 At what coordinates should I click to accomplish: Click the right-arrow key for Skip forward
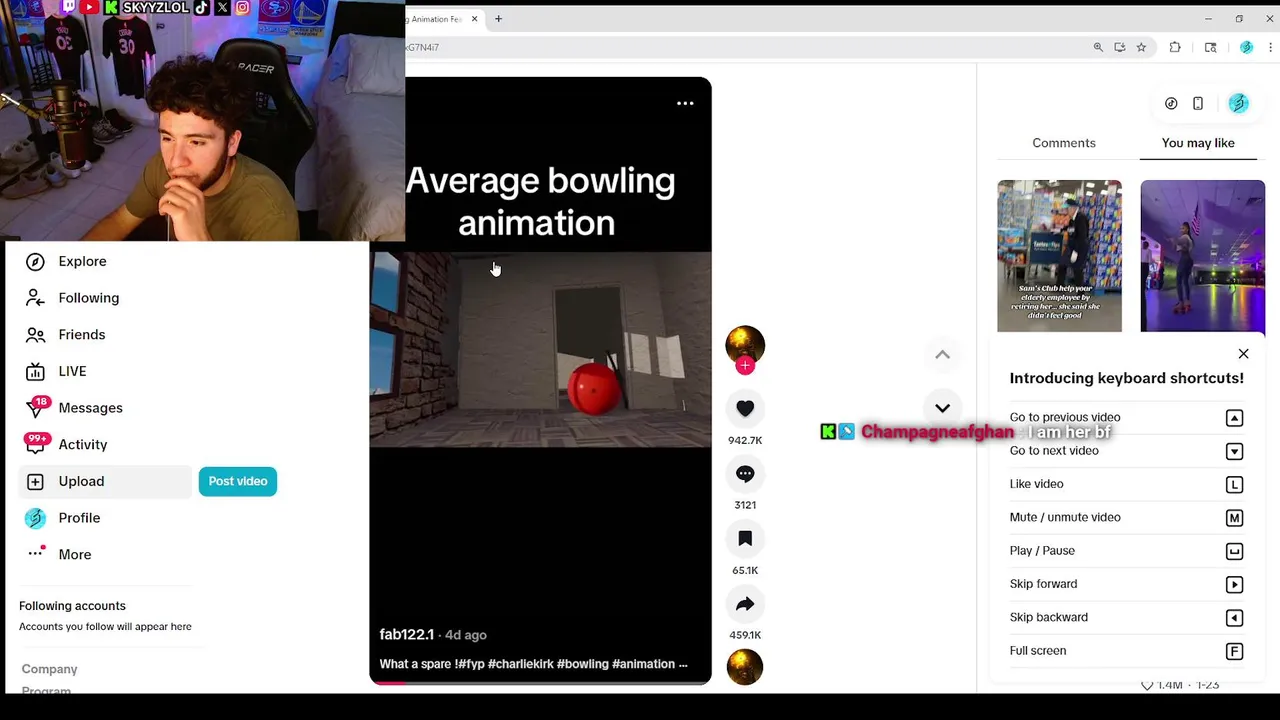[x=1234, y=584]
